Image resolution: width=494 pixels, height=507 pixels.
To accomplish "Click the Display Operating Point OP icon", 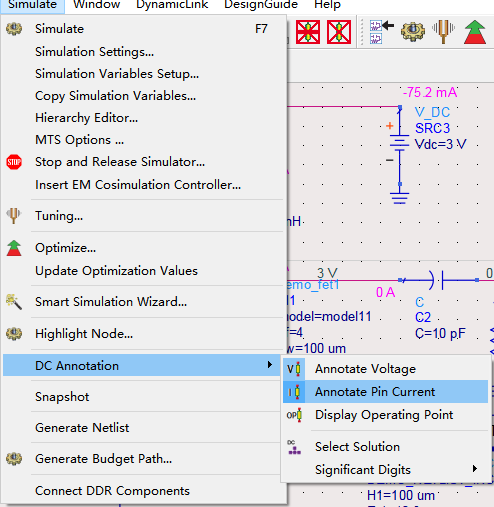I will coord(294,415).
